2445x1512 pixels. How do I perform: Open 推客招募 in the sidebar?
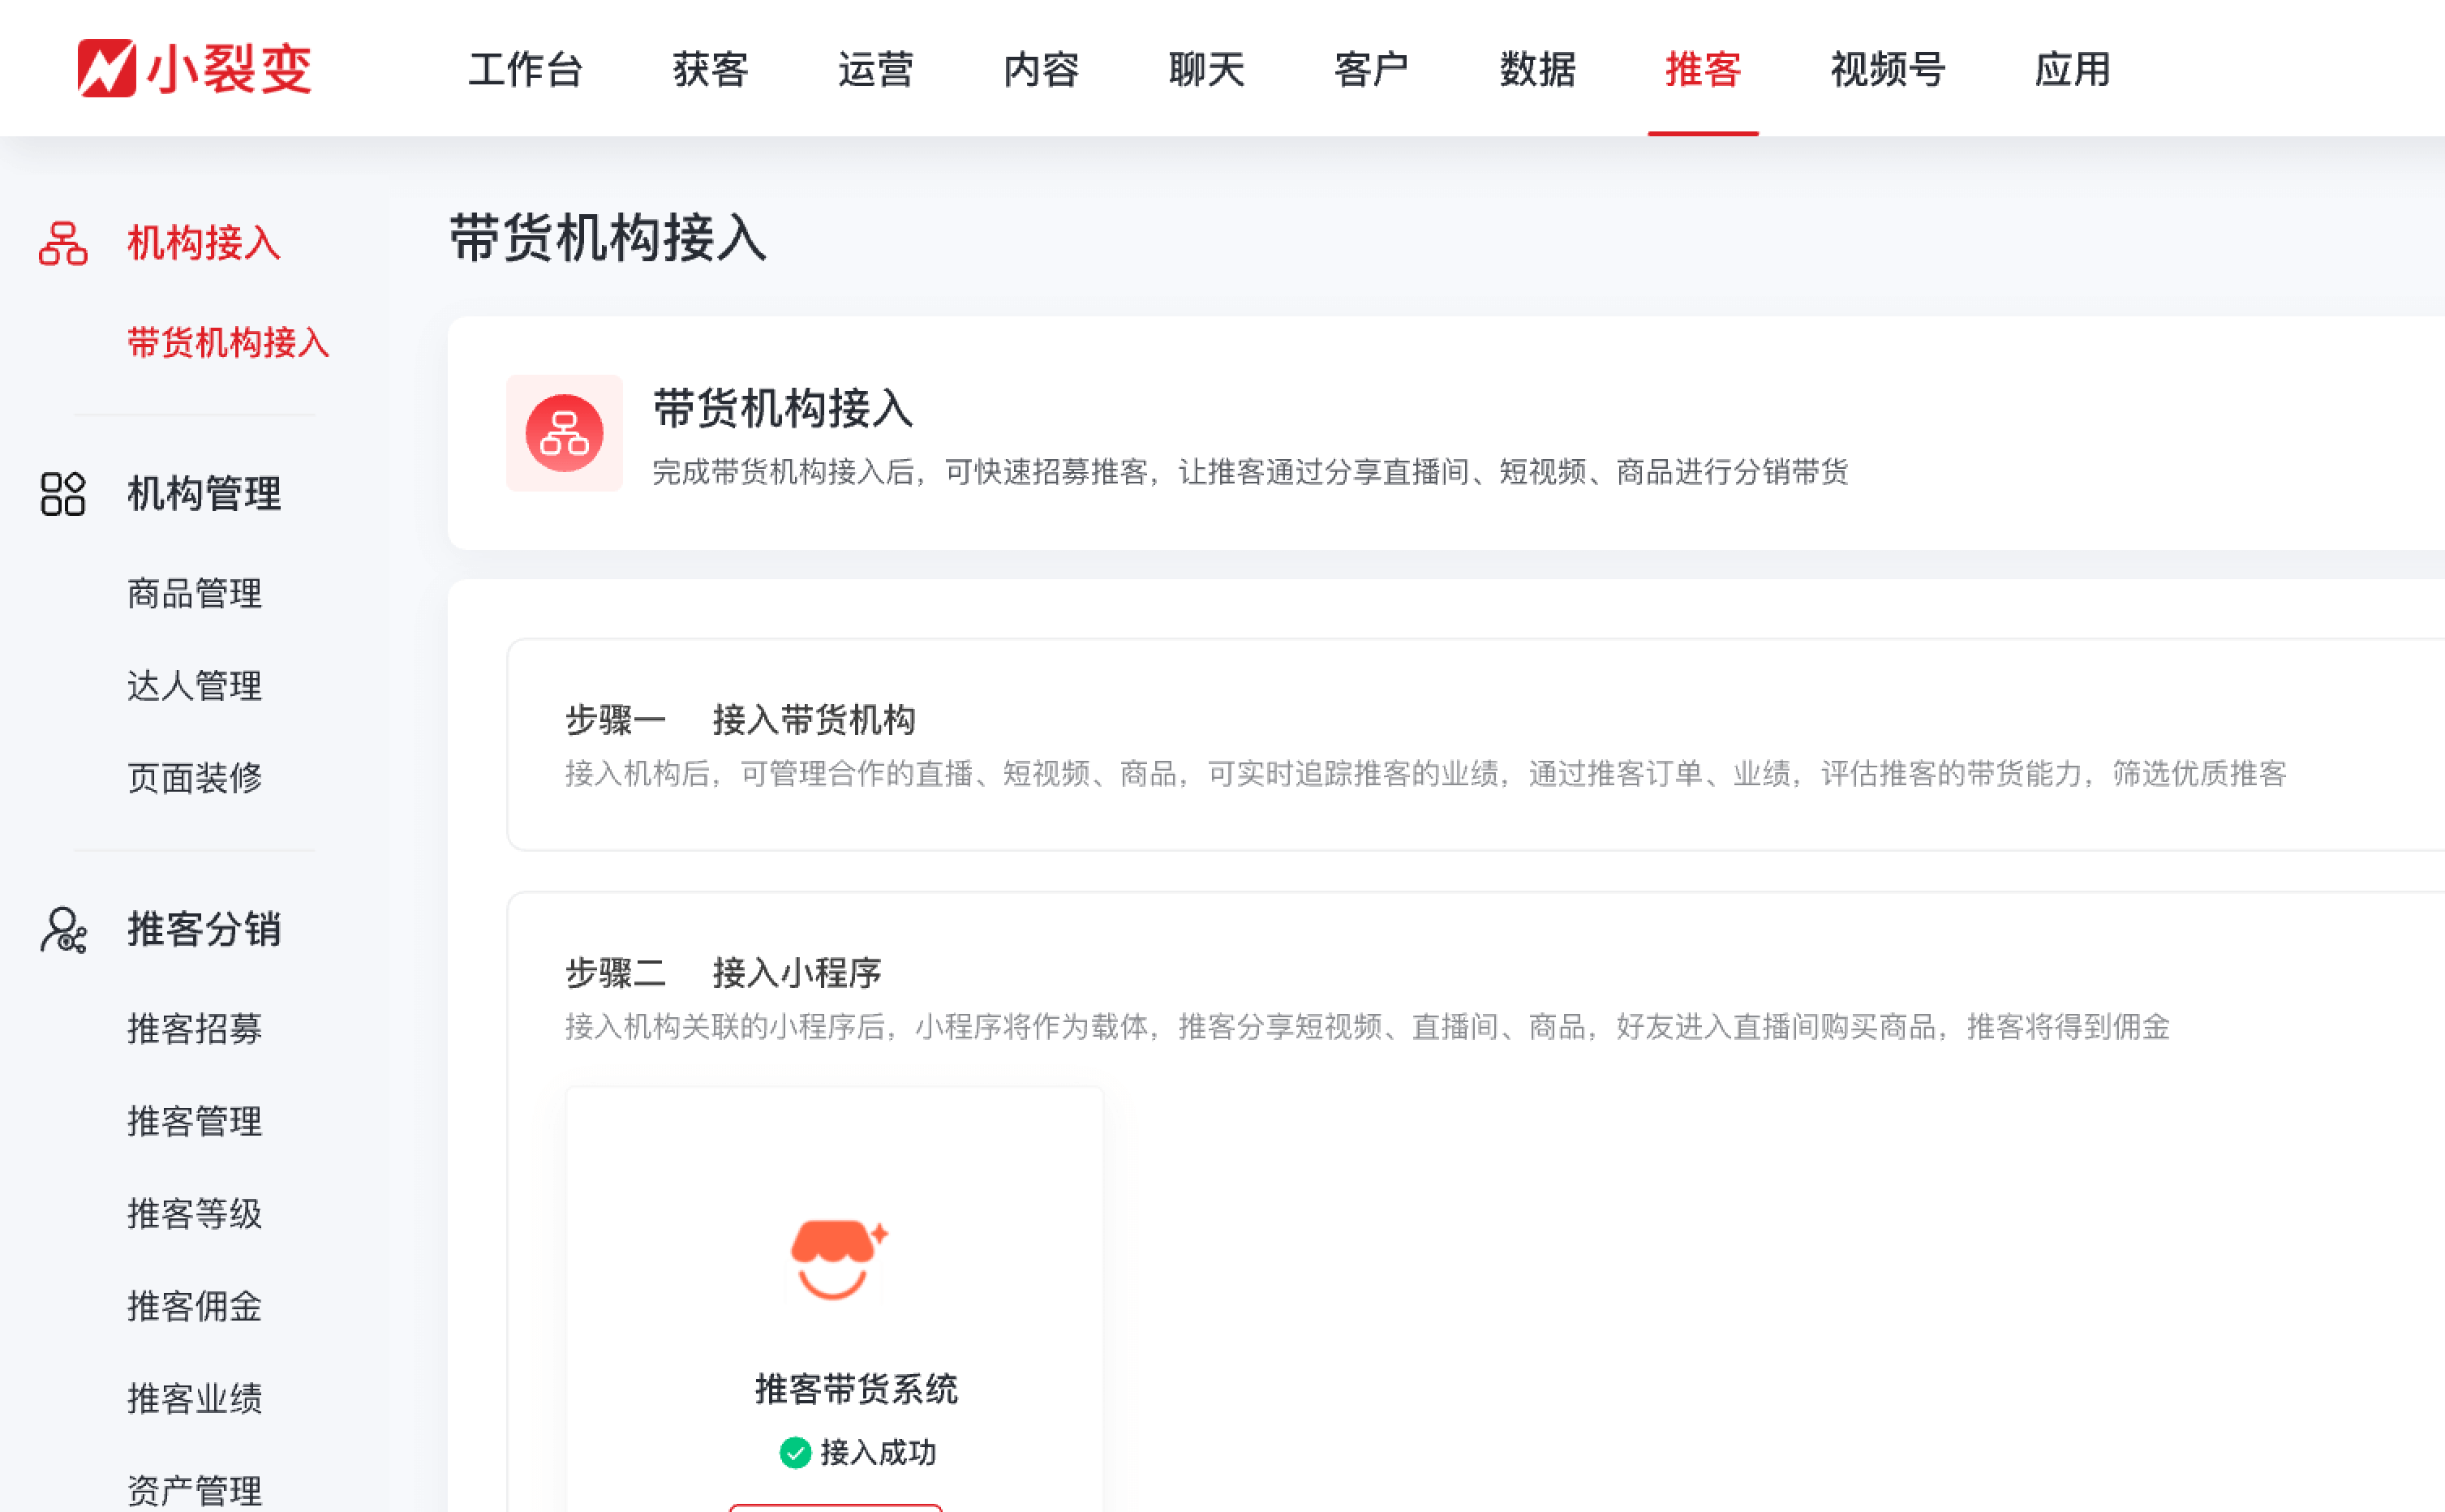[x=194, y=1028]
